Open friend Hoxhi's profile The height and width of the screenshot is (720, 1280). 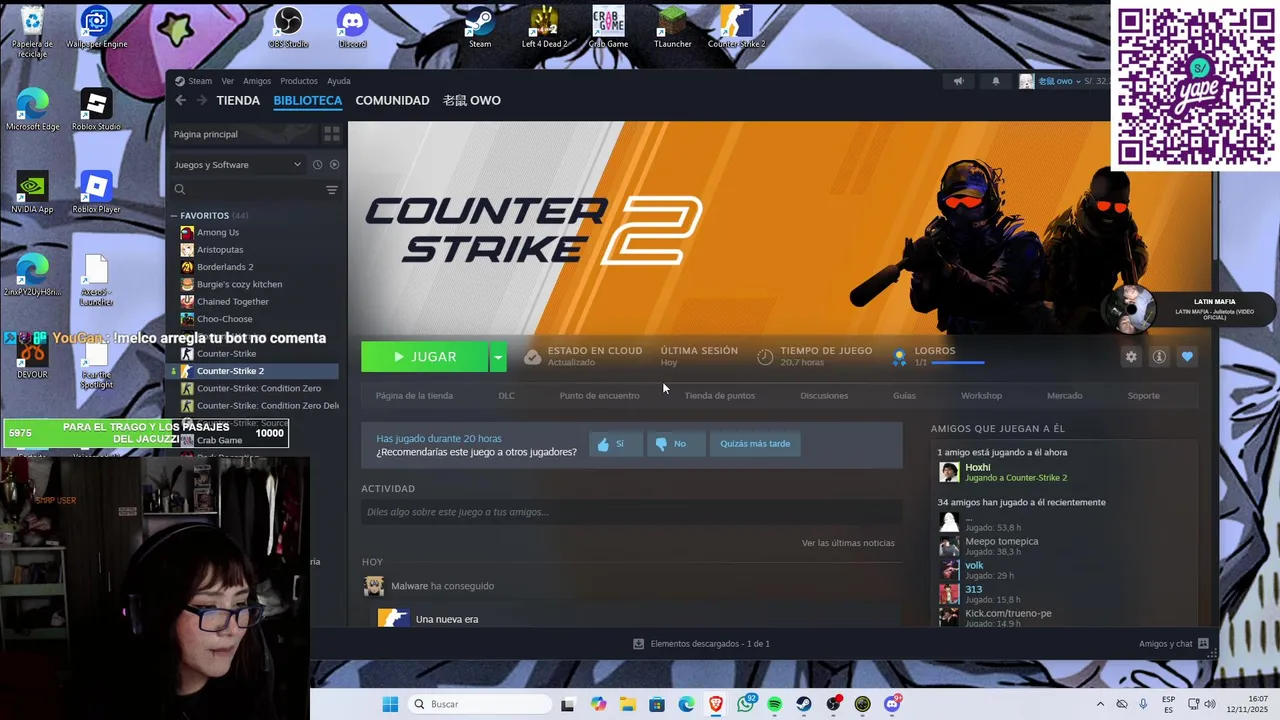coord(977,467)
